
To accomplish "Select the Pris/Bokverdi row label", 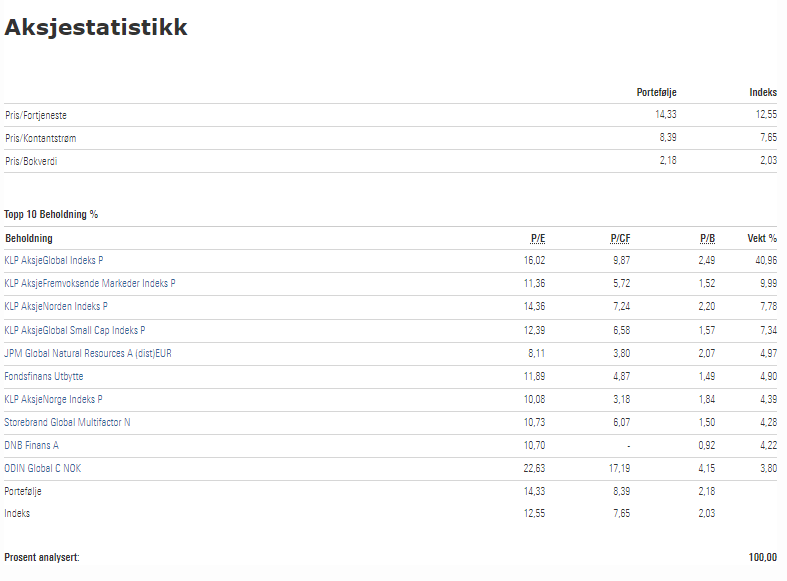I will click(31, 162).
